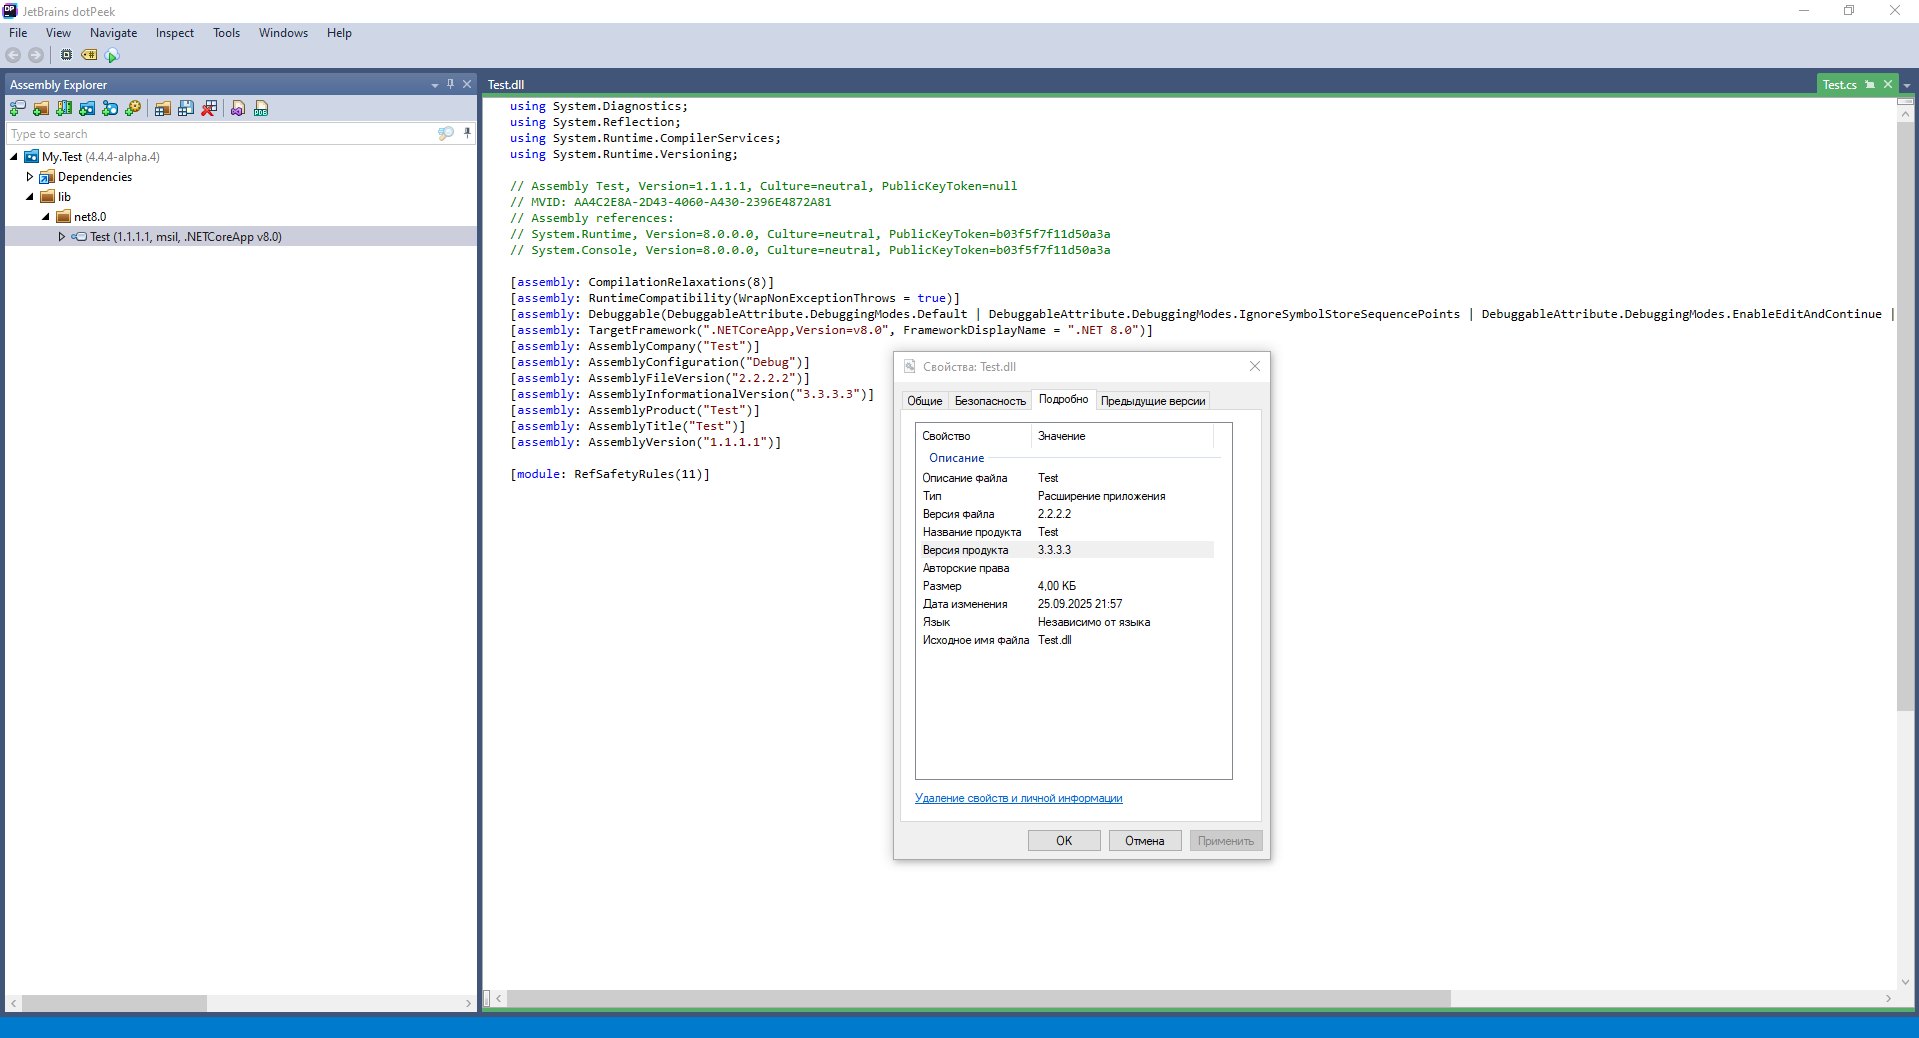Show the IL code viewer chip icon
This screenshot has width=1919, height=1038.
pyautogui.click(x=66, y=55)
